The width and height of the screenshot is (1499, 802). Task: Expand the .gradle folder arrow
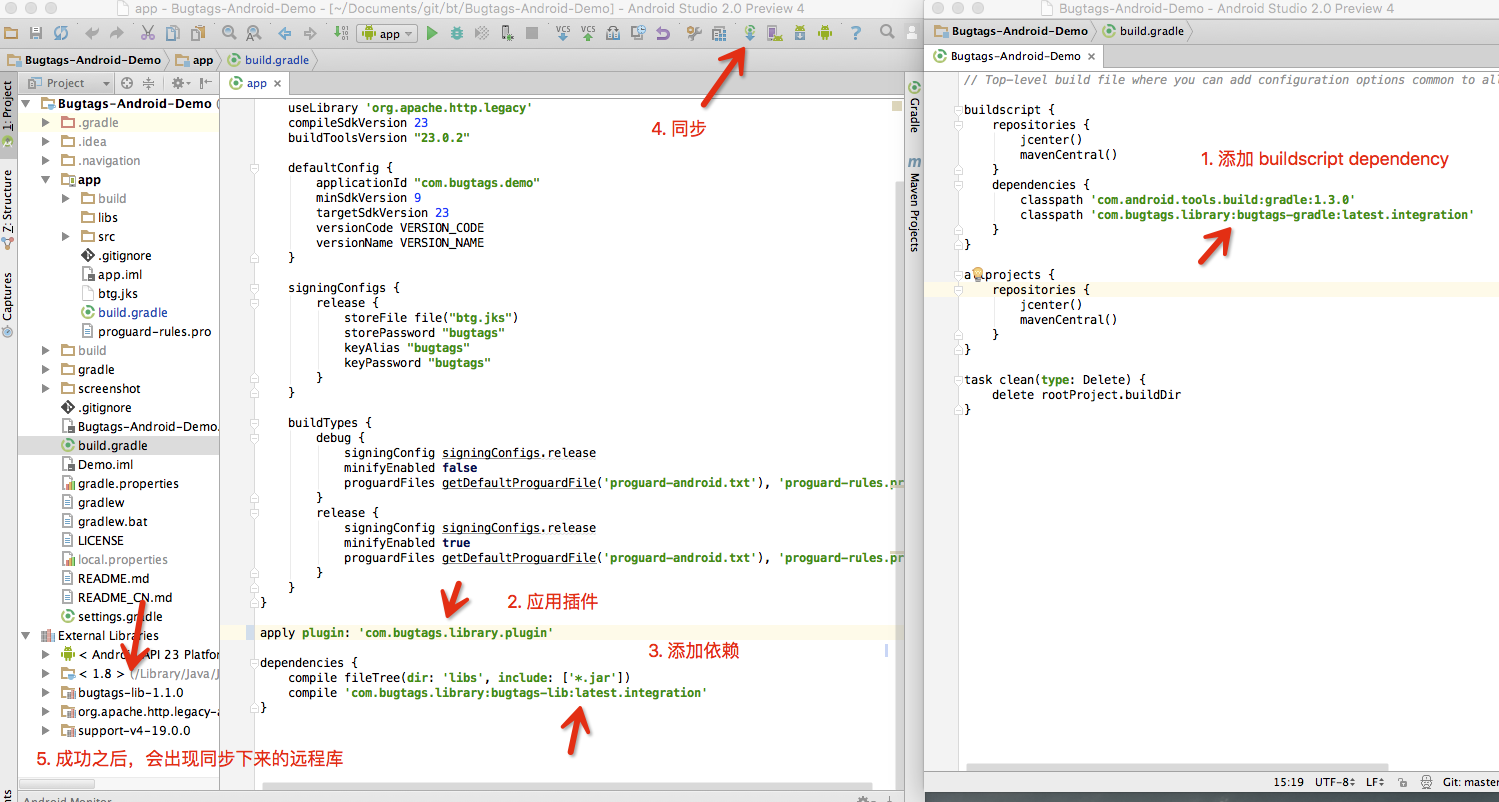tap(46, 123)
